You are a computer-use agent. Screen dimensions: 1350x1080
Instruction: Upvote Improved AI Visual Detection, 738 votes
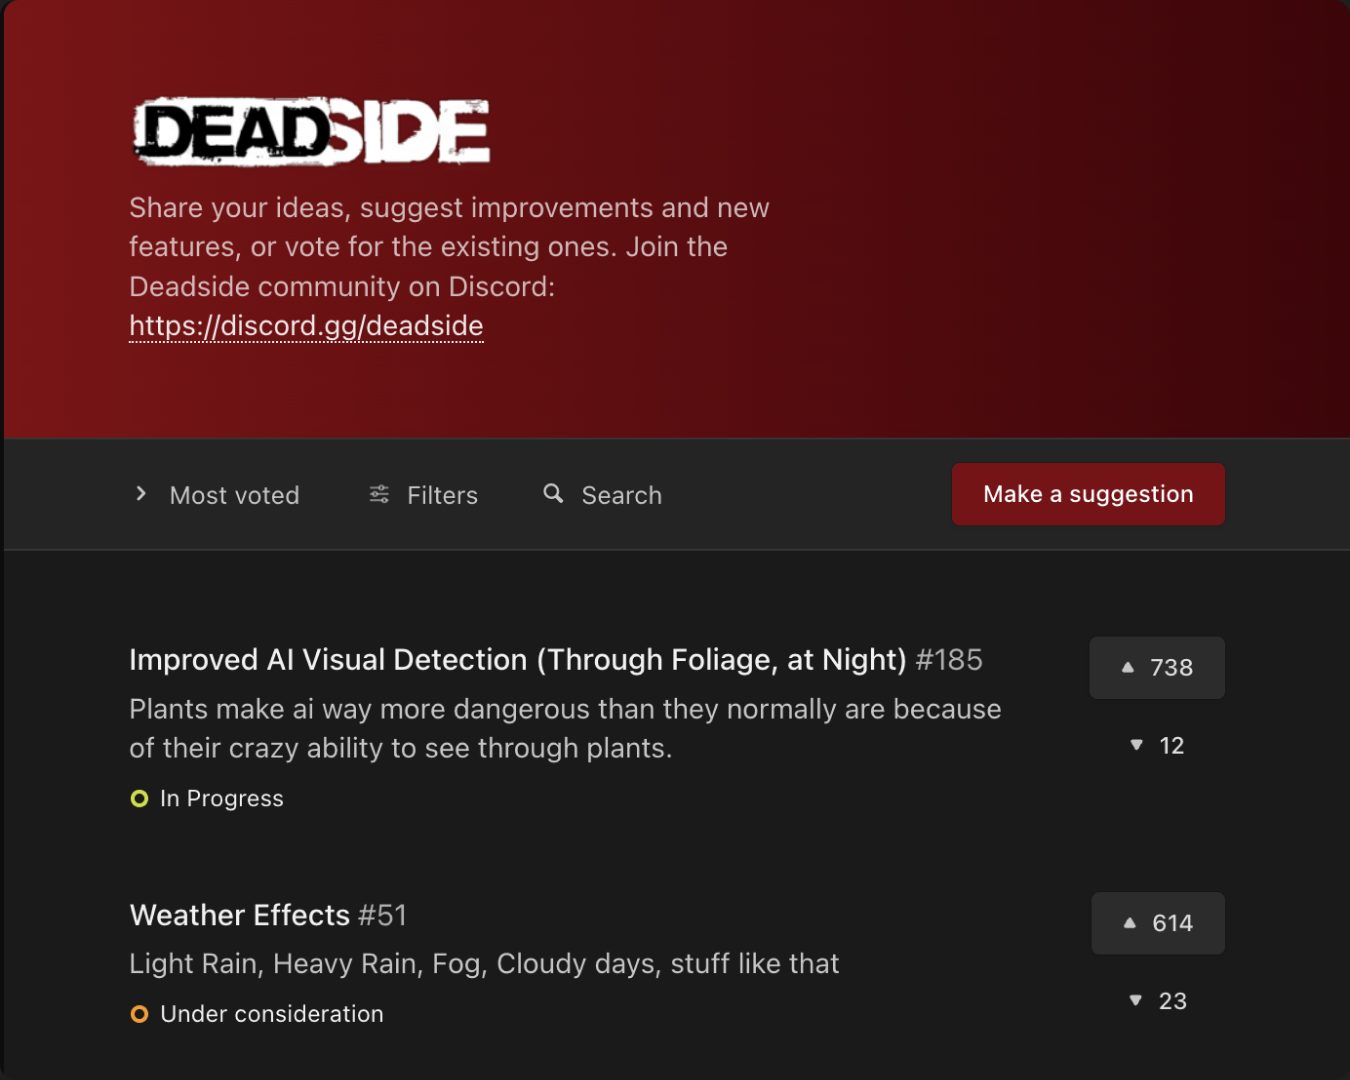[x=1157, y=668]
